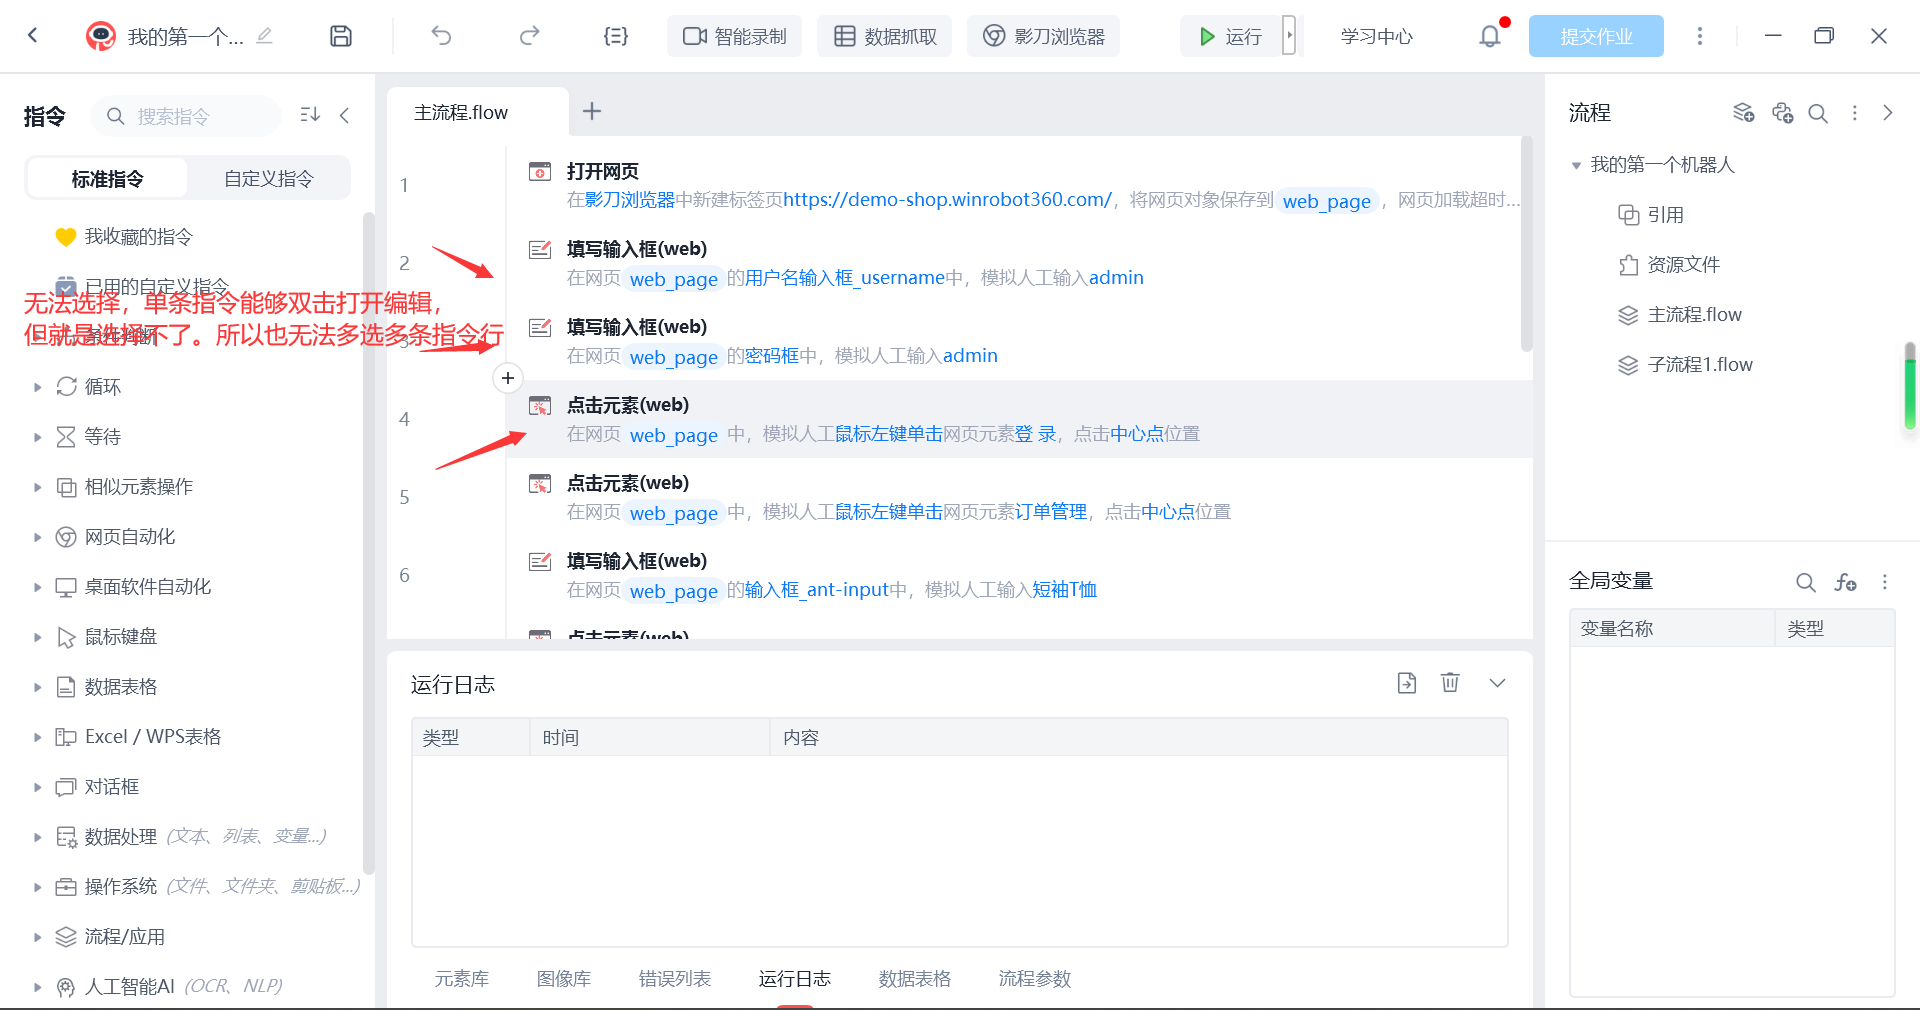Switch to 自定义指令 toggle
Viewport: 1920px width, 1010px height.
click(x=268, y=179)
